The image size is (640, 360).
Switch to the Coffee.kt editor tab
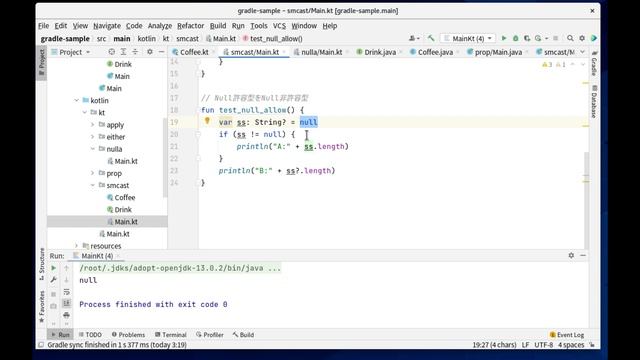191,52
